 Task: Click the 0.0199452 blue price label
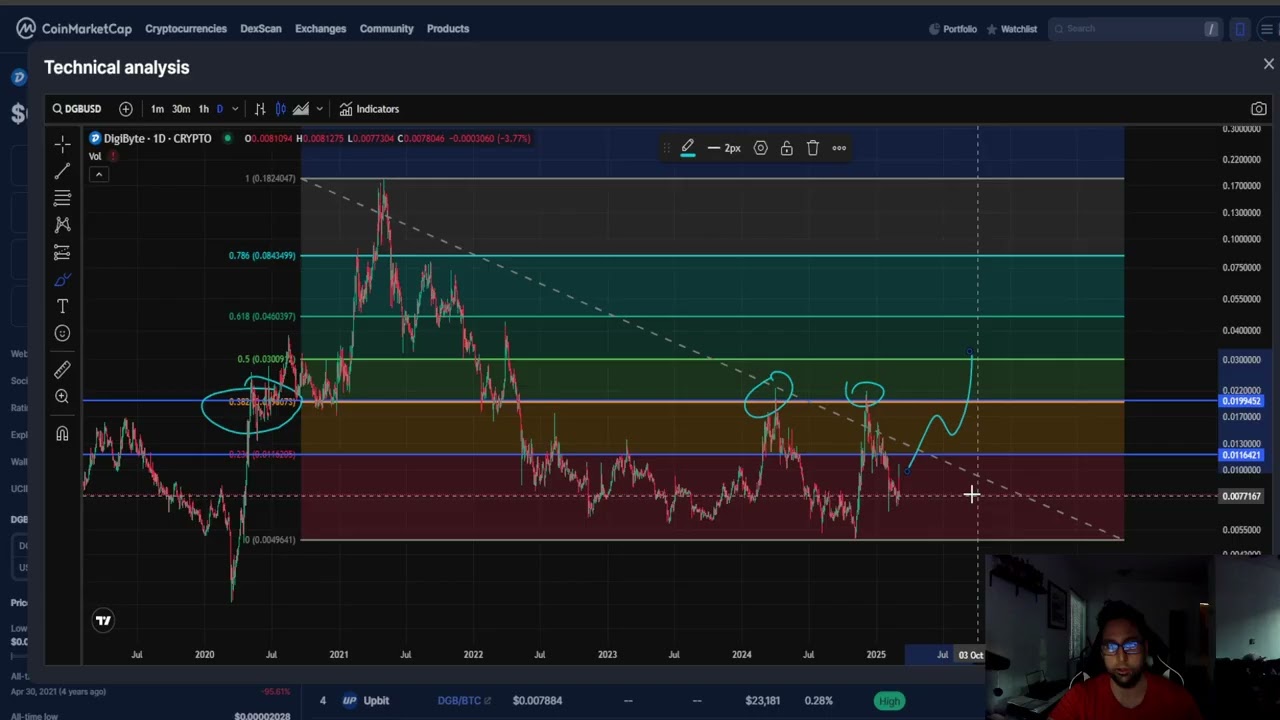click(1242, 401)
